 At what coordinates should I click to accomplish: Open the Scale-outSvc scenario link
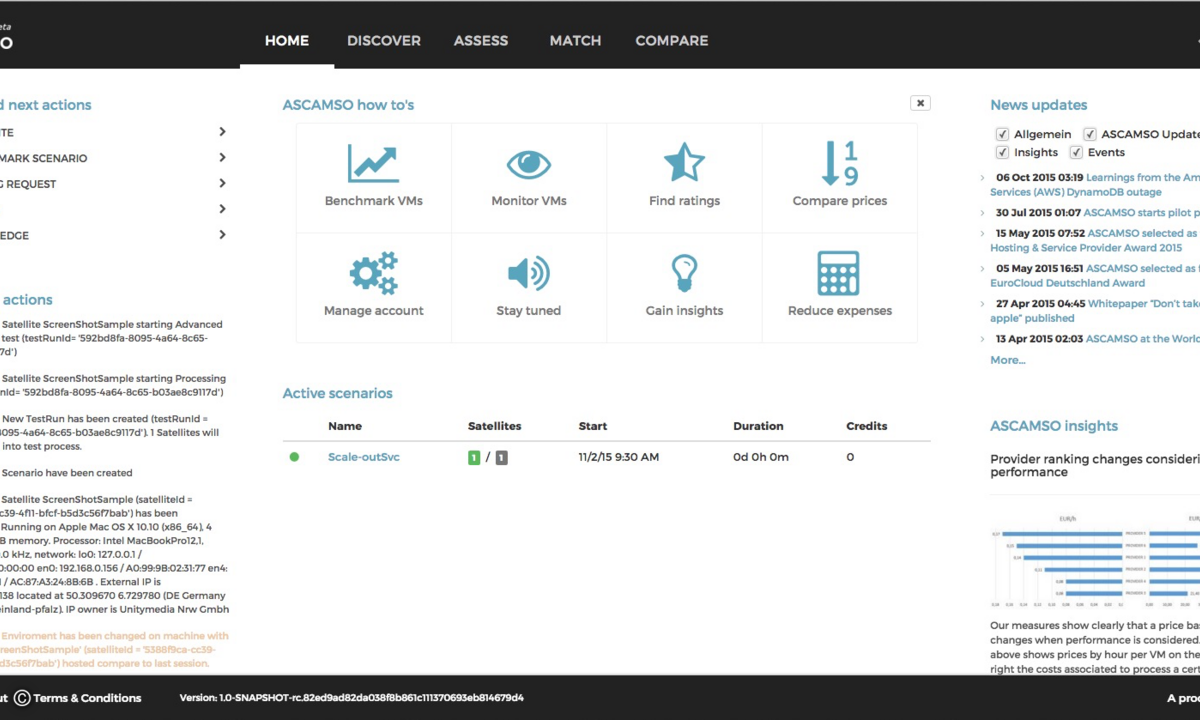coord(364,457)
